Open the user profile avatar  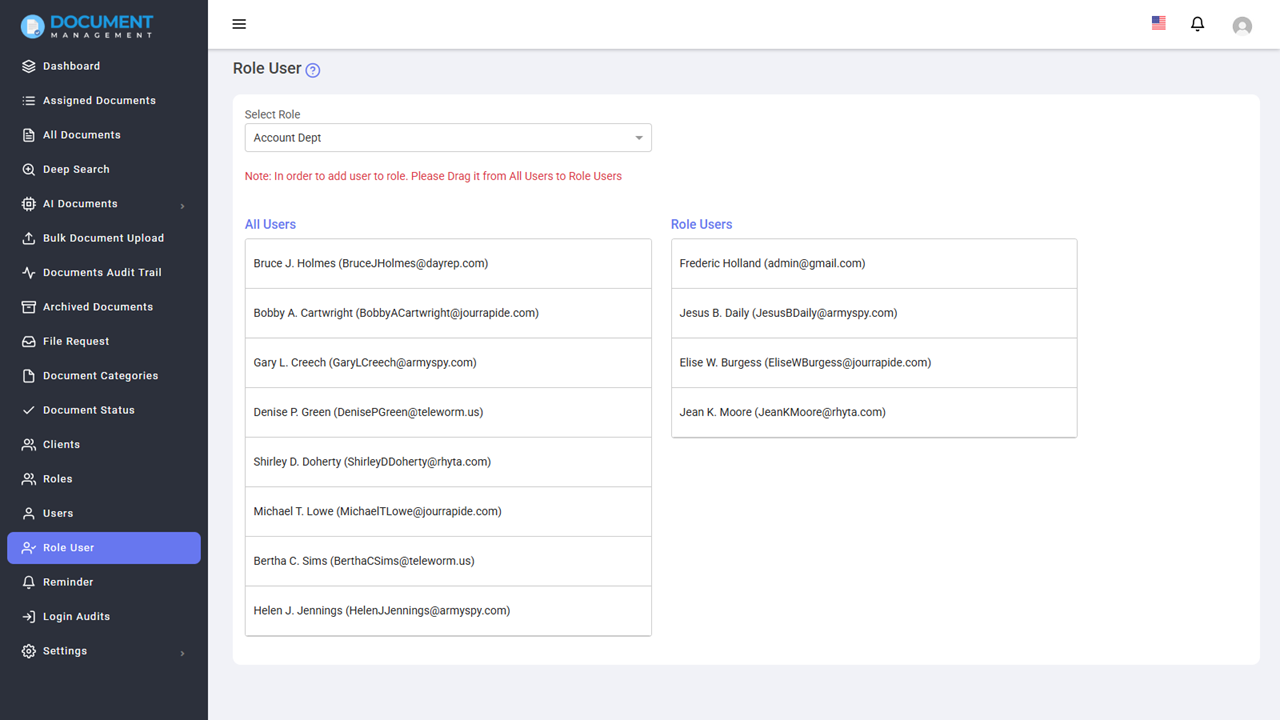click(1242, 26)
